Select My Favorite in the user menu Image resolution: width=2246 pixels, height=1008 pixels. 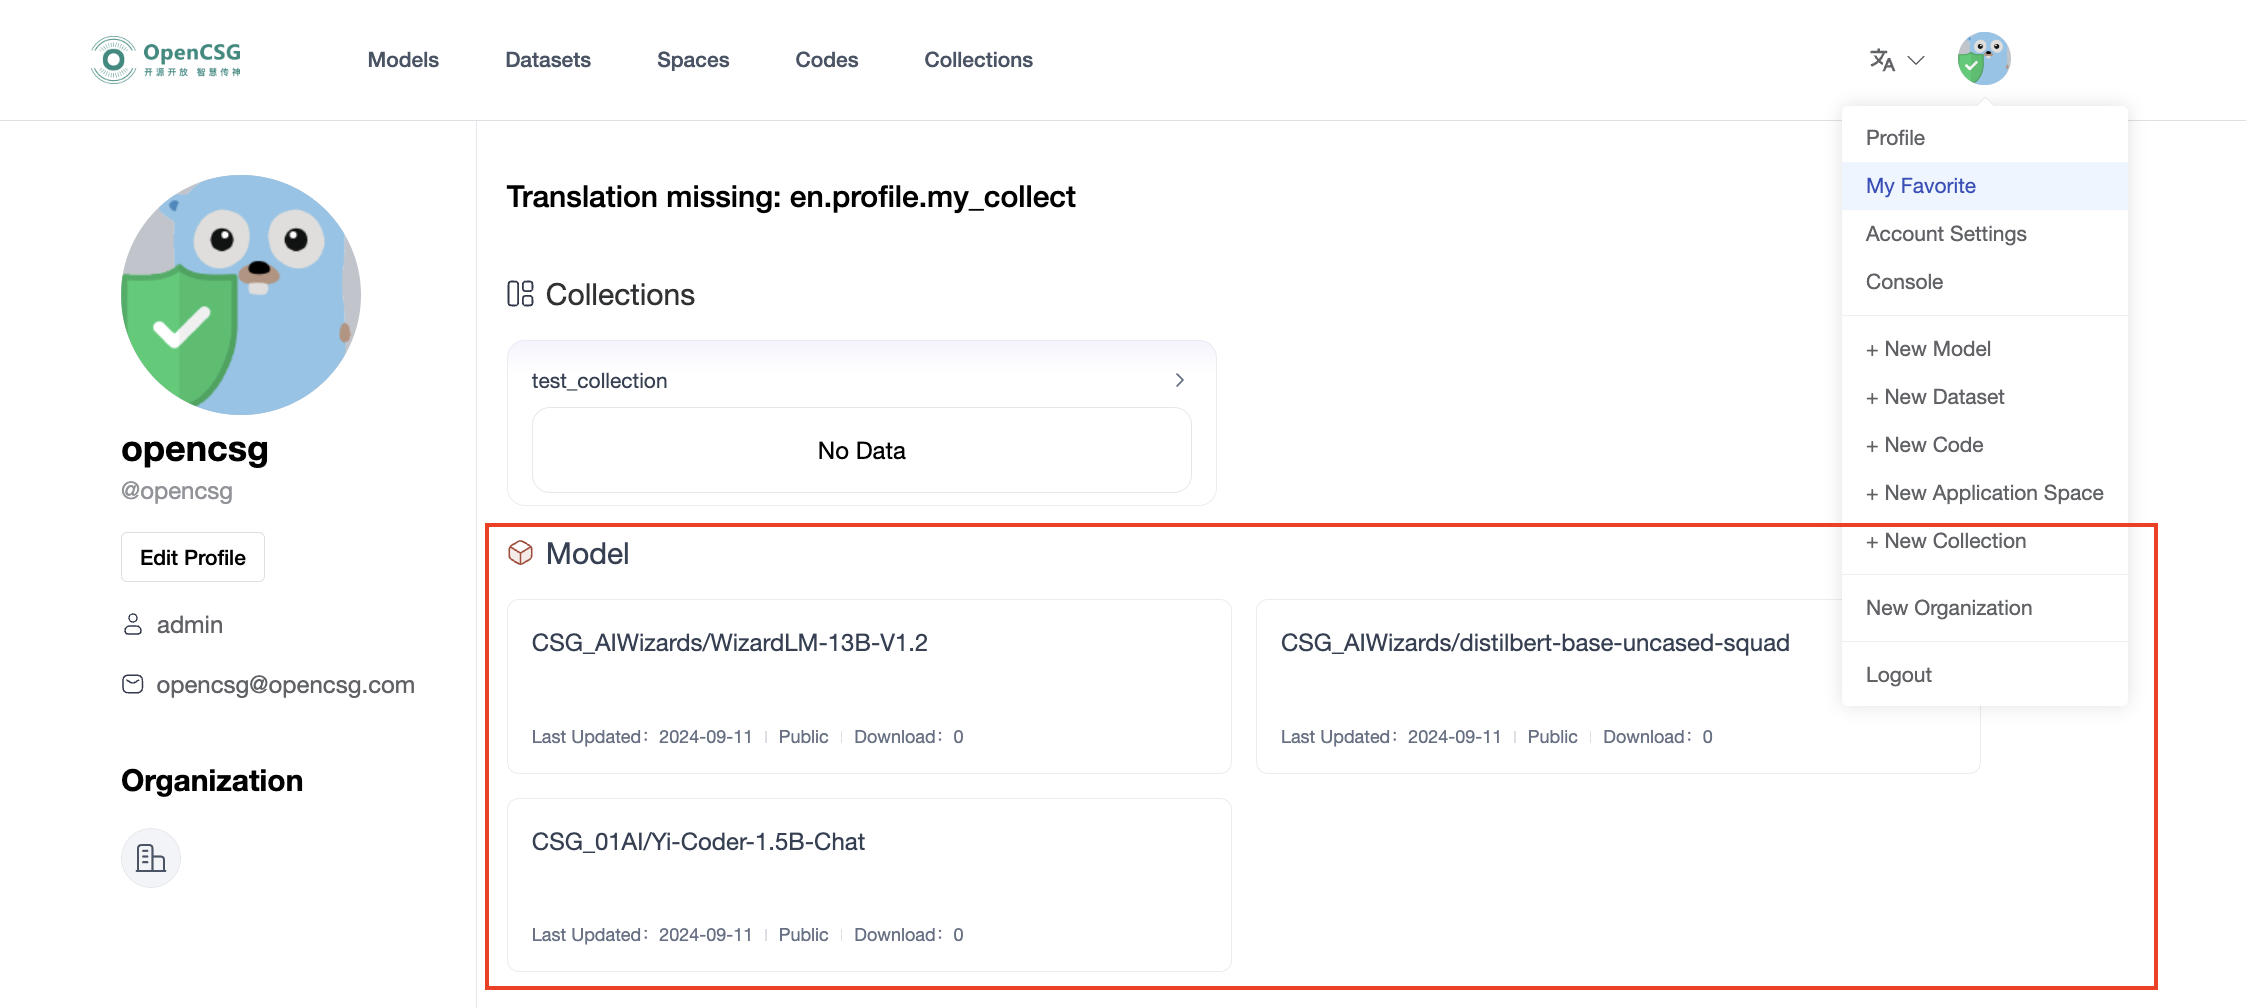tap(1920, 186)
